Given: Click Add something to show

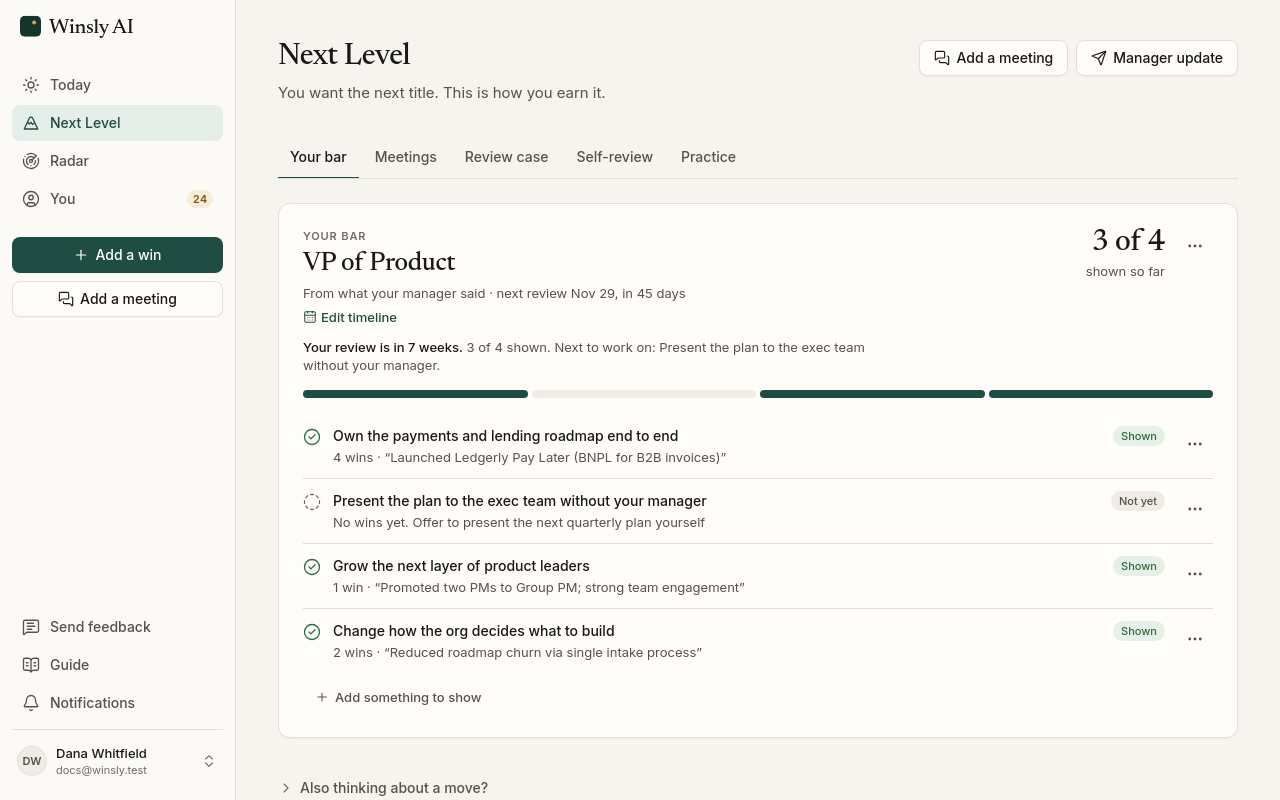Looking at the screenshot, I should pos(399,698).
